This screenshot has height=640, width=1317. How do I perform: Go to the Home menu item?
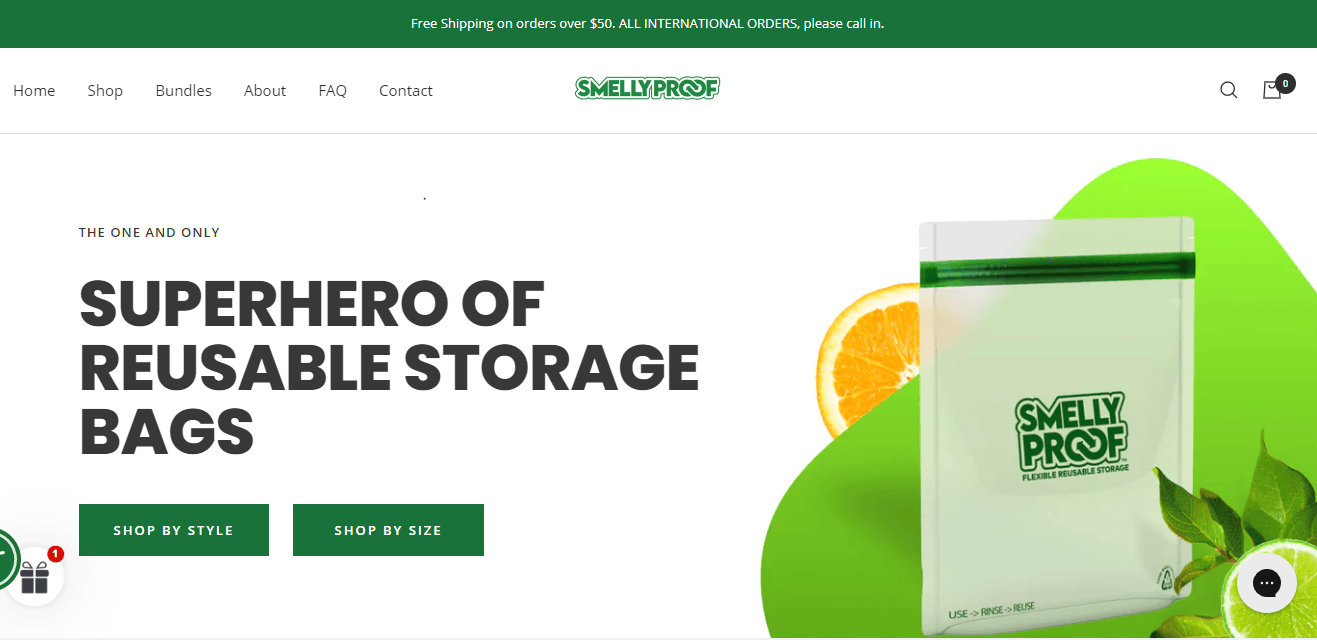pos(34,91)
